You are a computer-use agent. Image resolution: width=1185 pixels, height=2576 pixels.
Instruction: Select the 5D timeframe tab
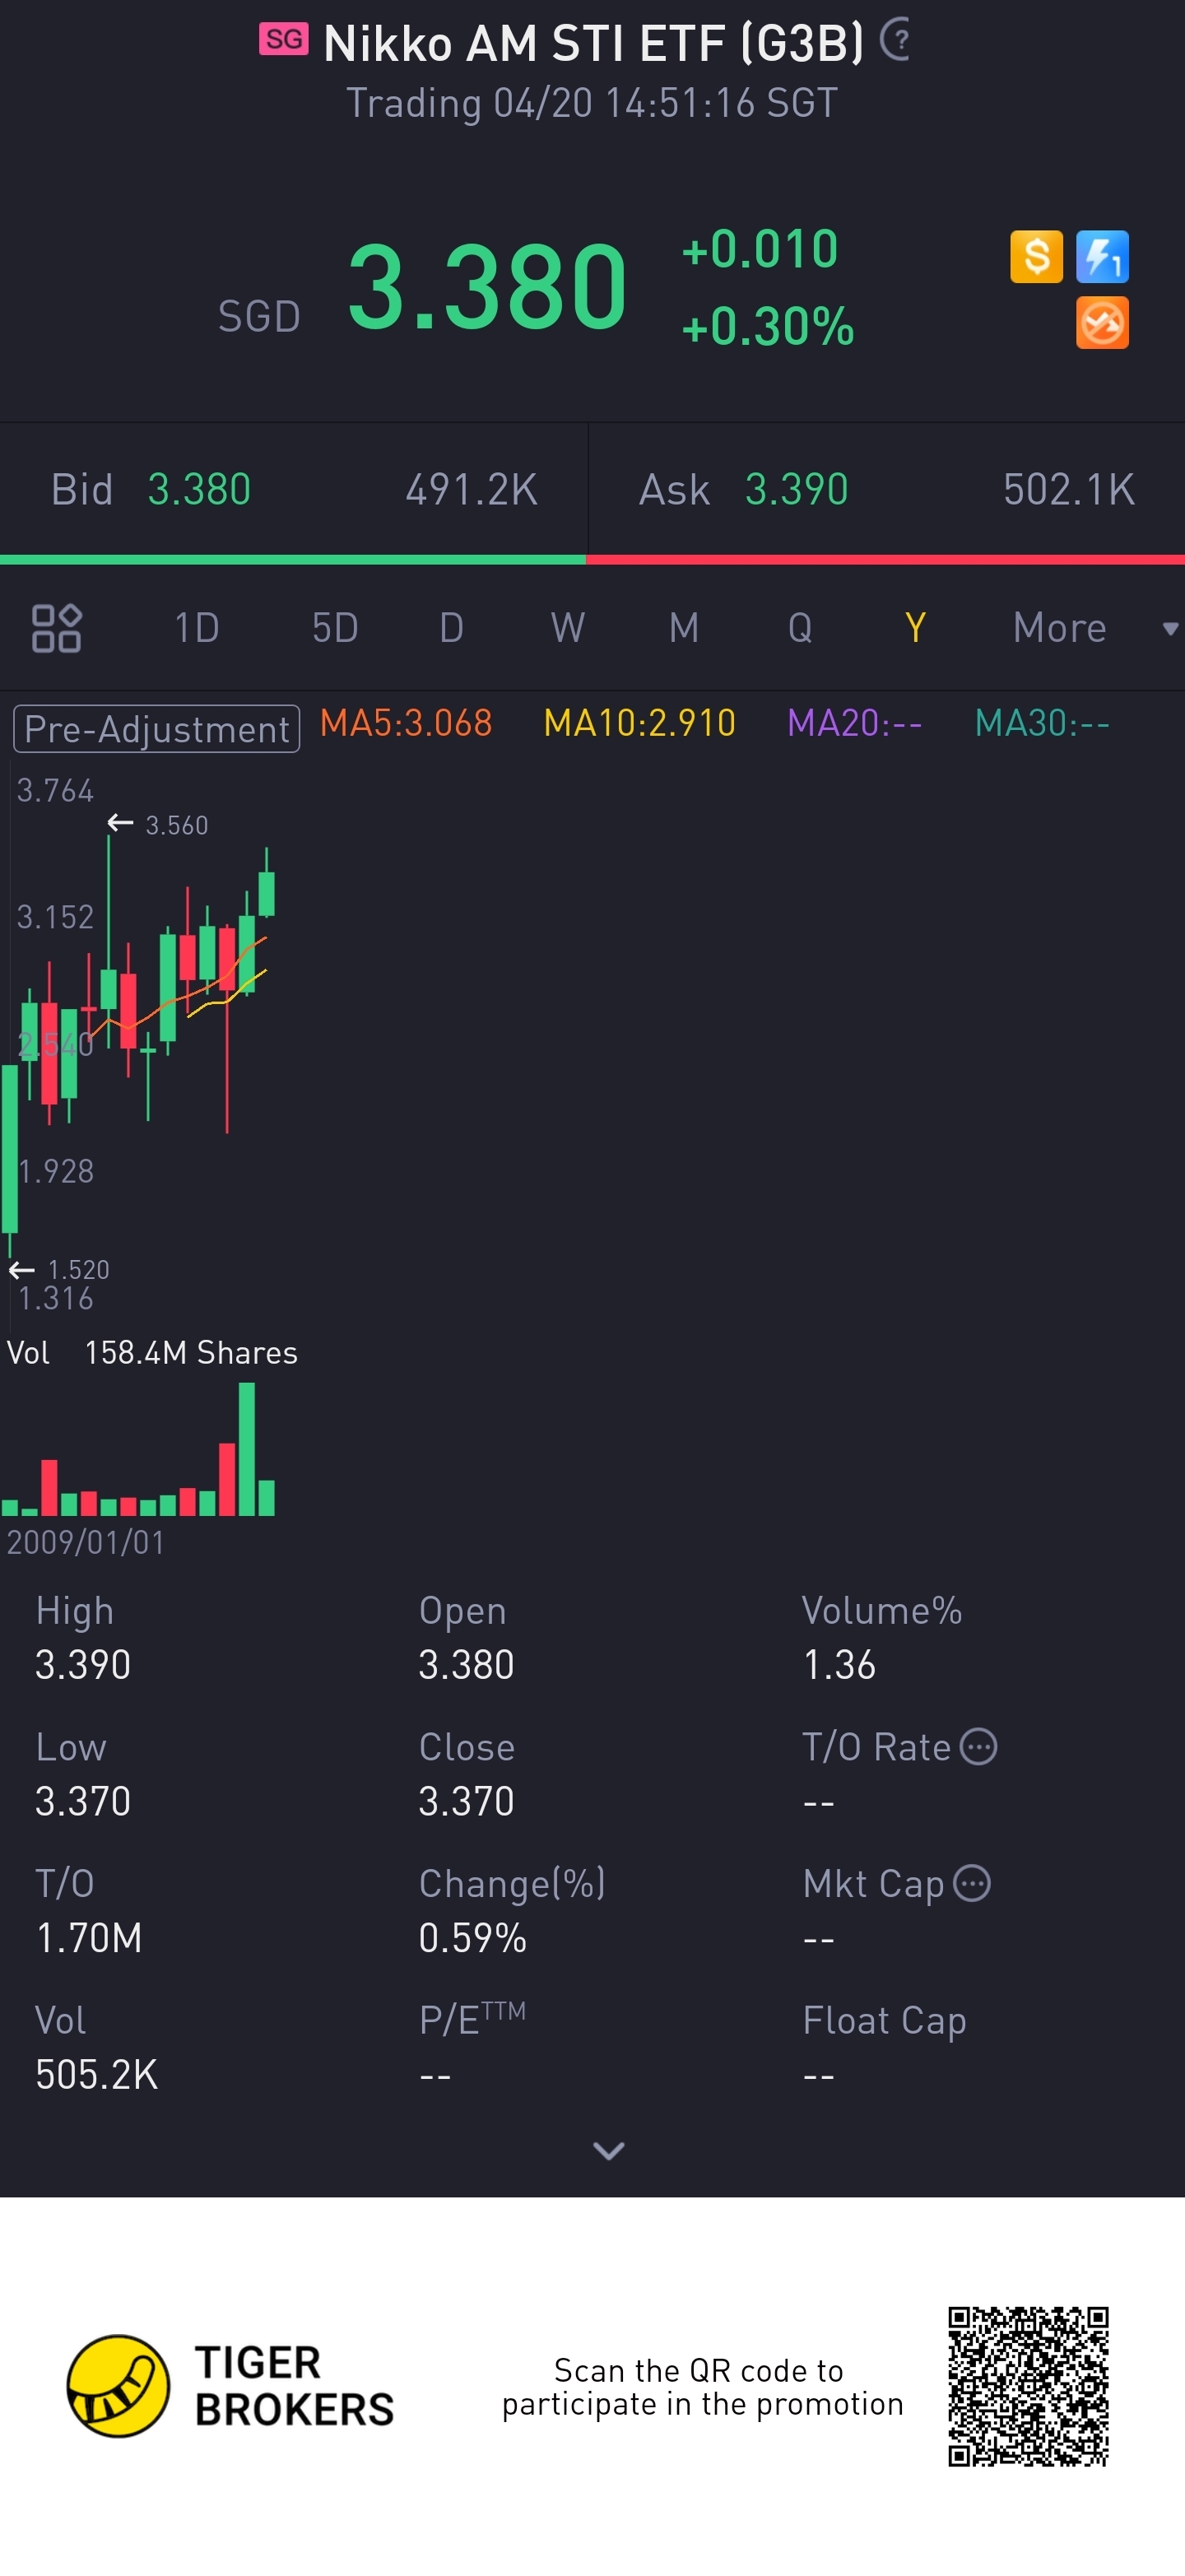pos(335,628)
